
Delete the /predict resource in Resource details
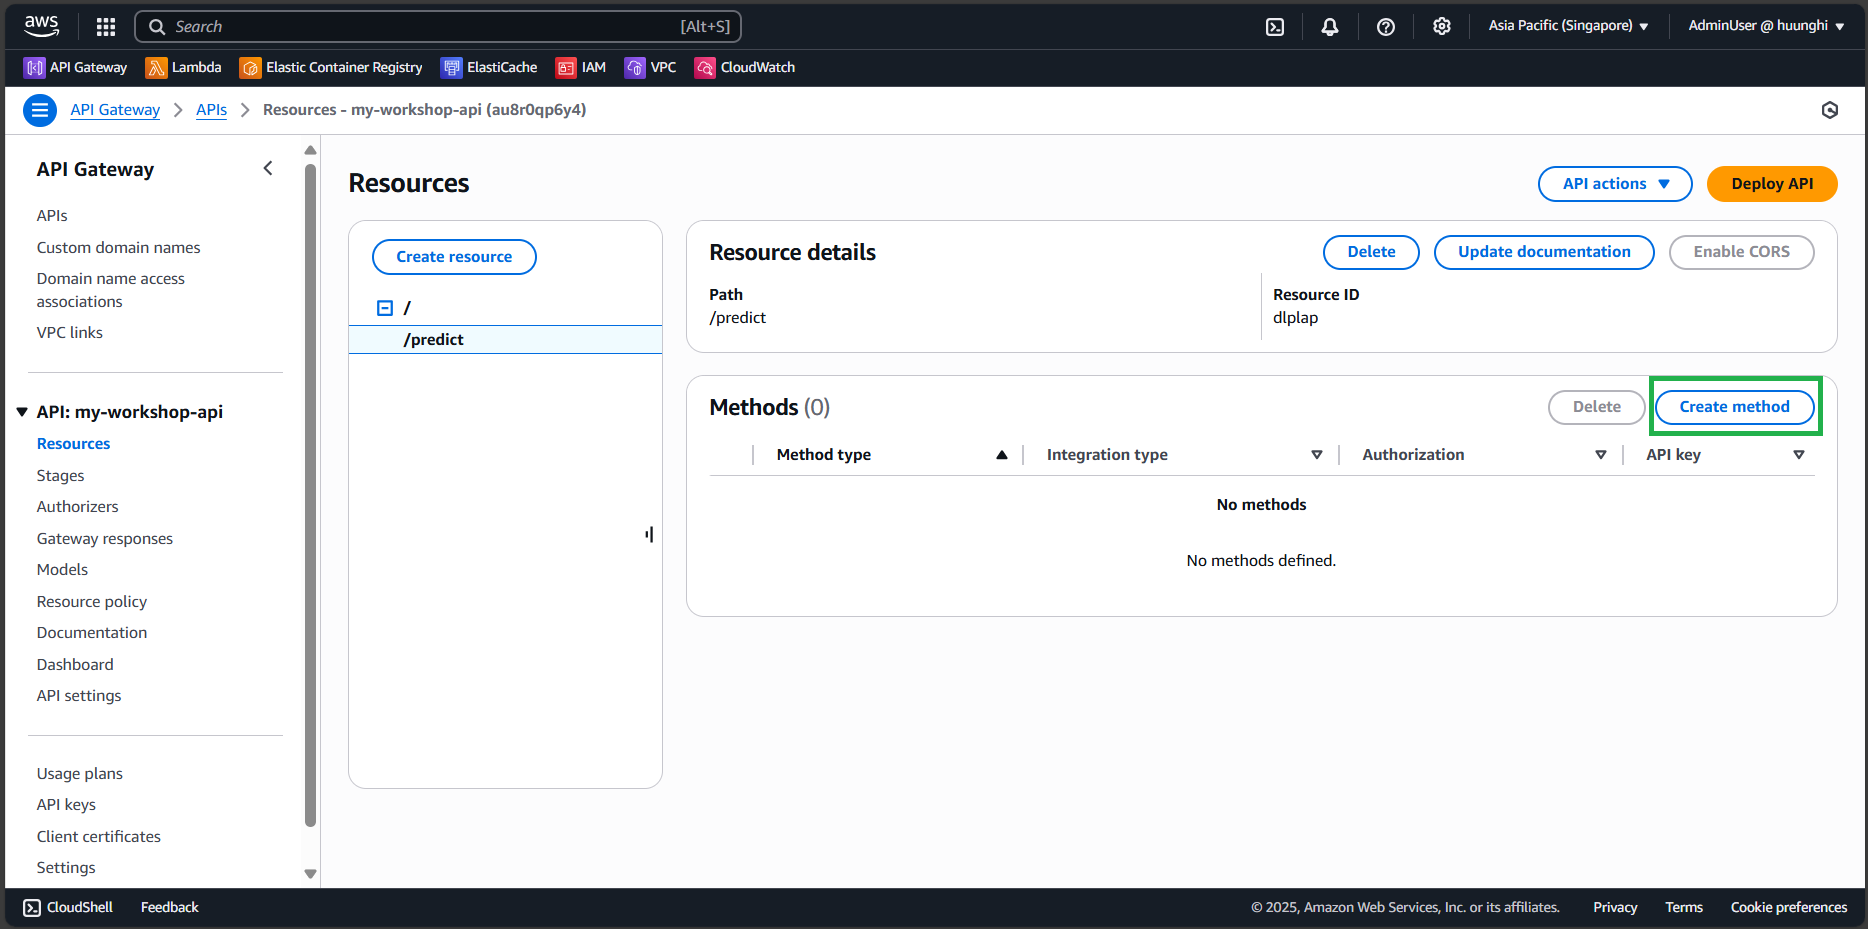1371,252
